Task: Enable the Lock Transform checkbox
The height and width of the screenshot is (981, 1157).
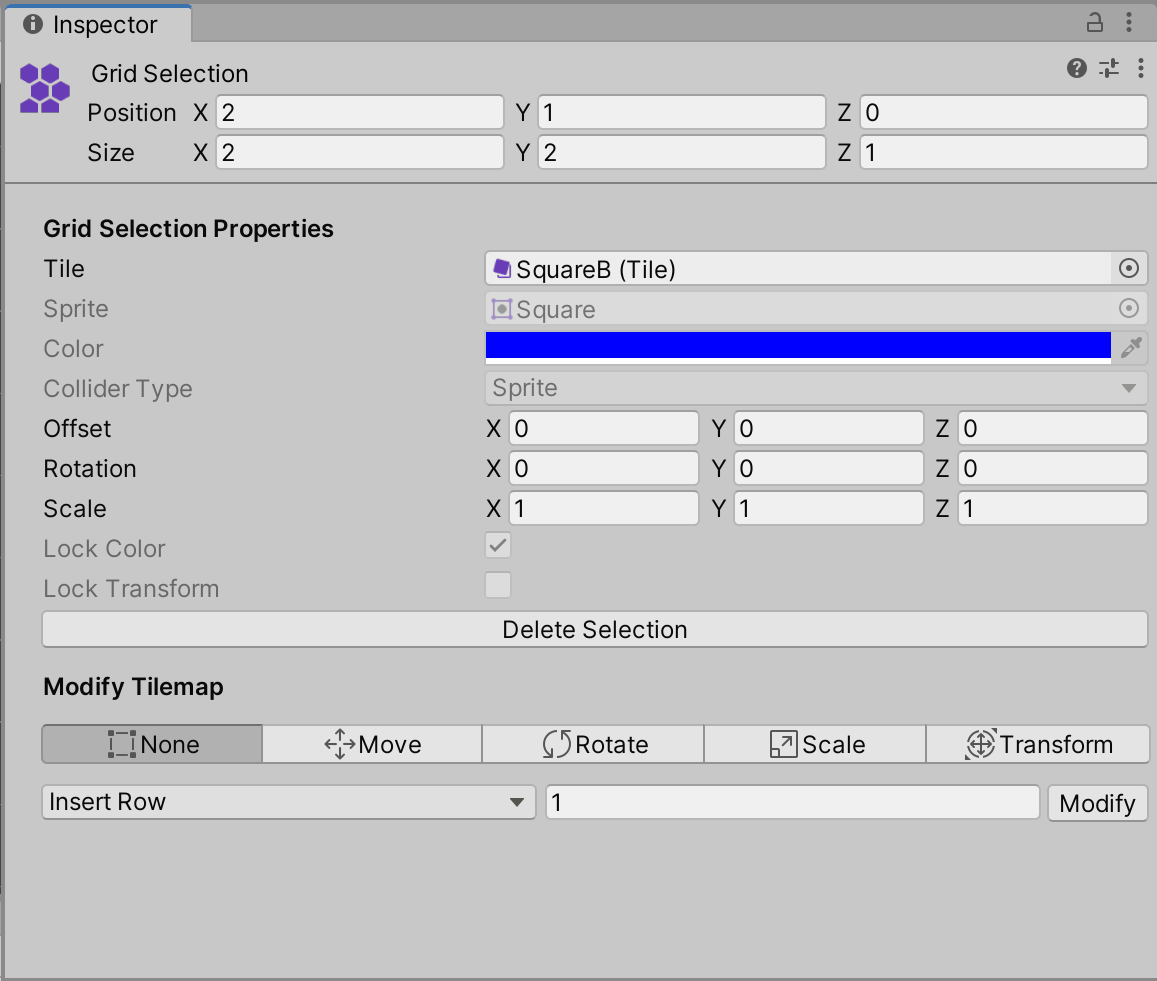Action: click(x=498, y=586)
